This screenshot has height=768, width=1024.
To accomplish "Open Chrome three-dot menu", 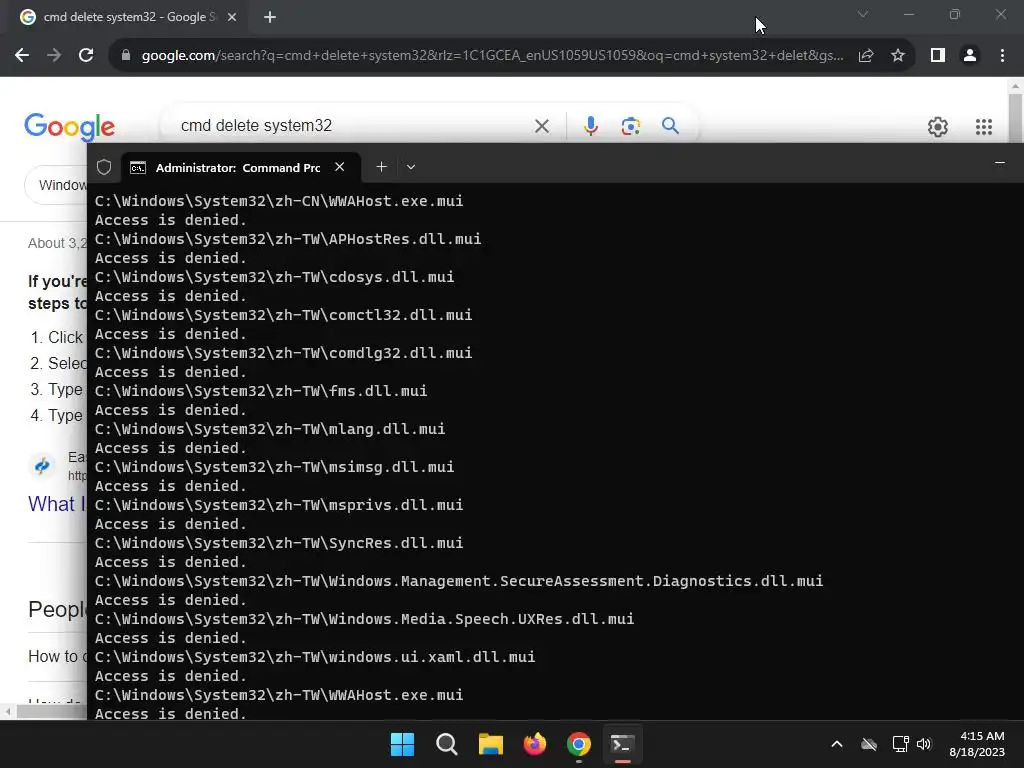I will click(x=1002, y=56).
